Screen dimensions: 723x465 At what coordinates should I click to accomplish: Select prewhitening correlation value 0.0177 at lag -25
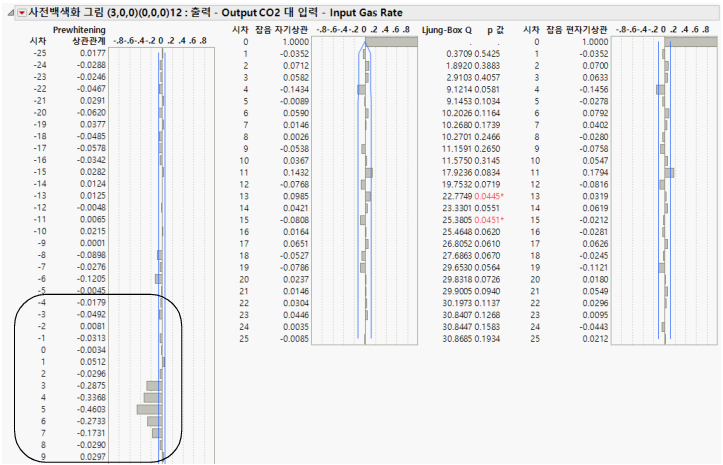tap(93, 53)
